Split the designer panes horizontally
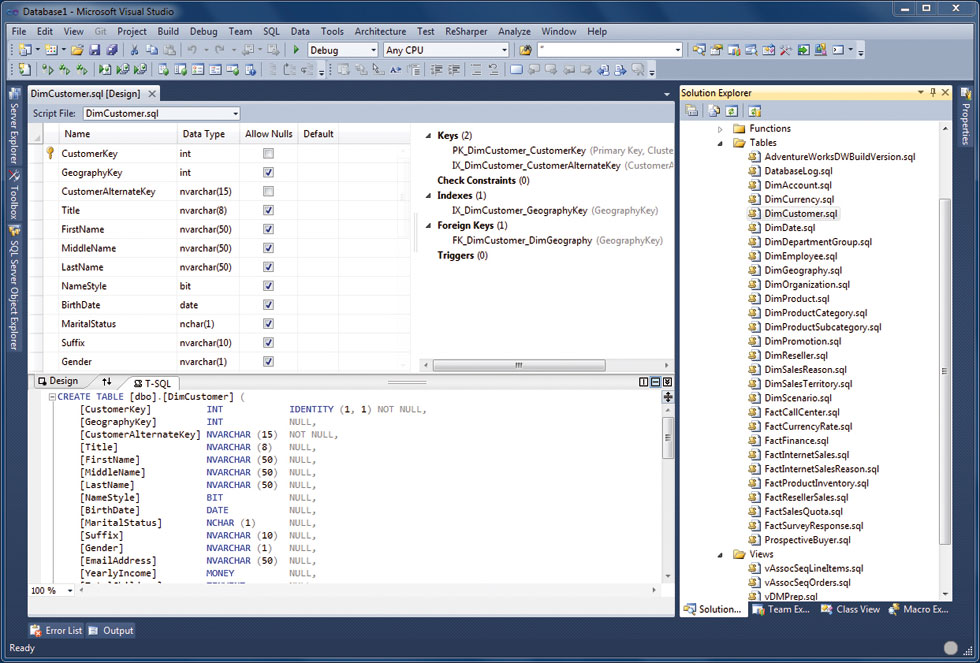 tap(655, 382)
